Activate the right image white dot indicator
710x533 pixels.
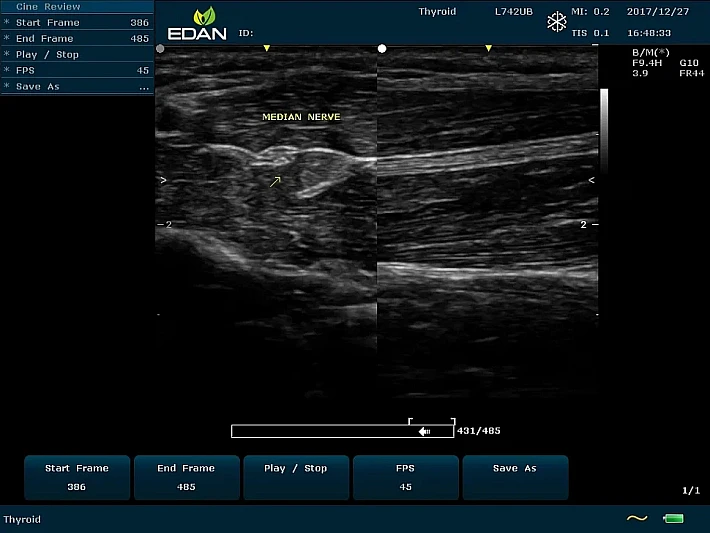tap(382, 48)
